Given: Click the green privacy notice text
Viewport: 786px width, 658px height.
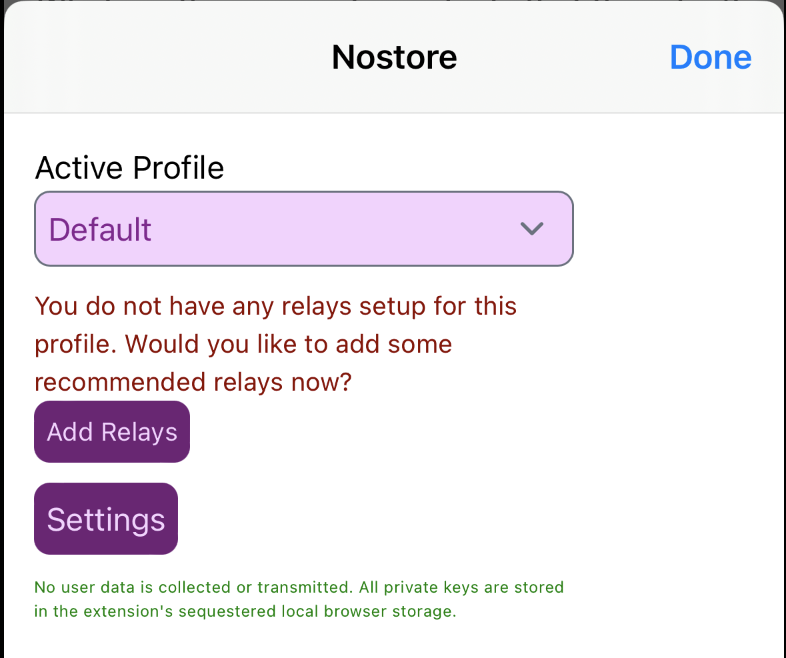Looking at the screenshot, I should click(x=298, y=598).
